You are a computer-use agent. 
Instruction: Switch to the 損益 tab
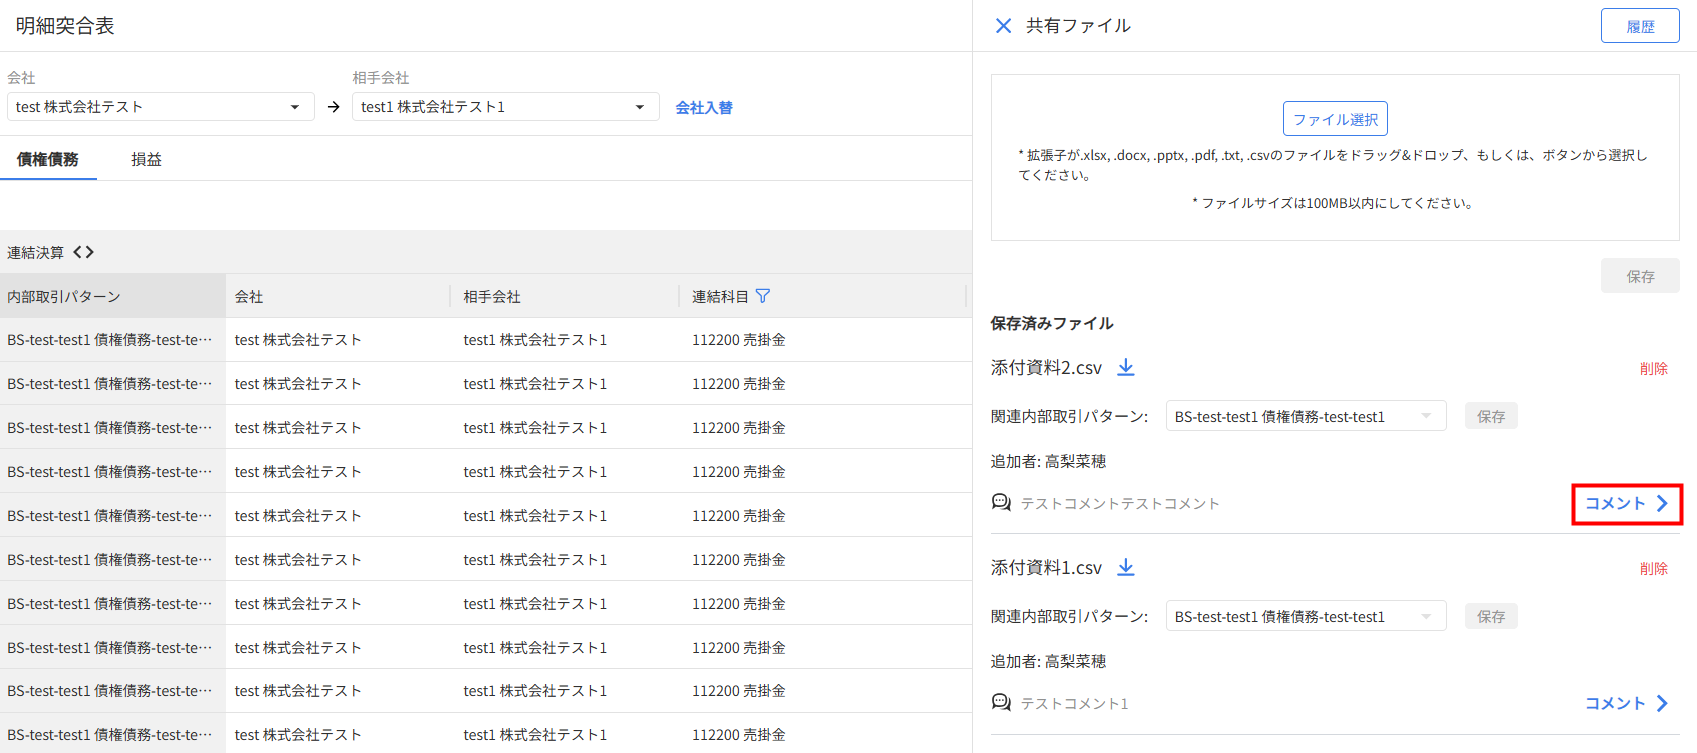[x=146, y=159]
